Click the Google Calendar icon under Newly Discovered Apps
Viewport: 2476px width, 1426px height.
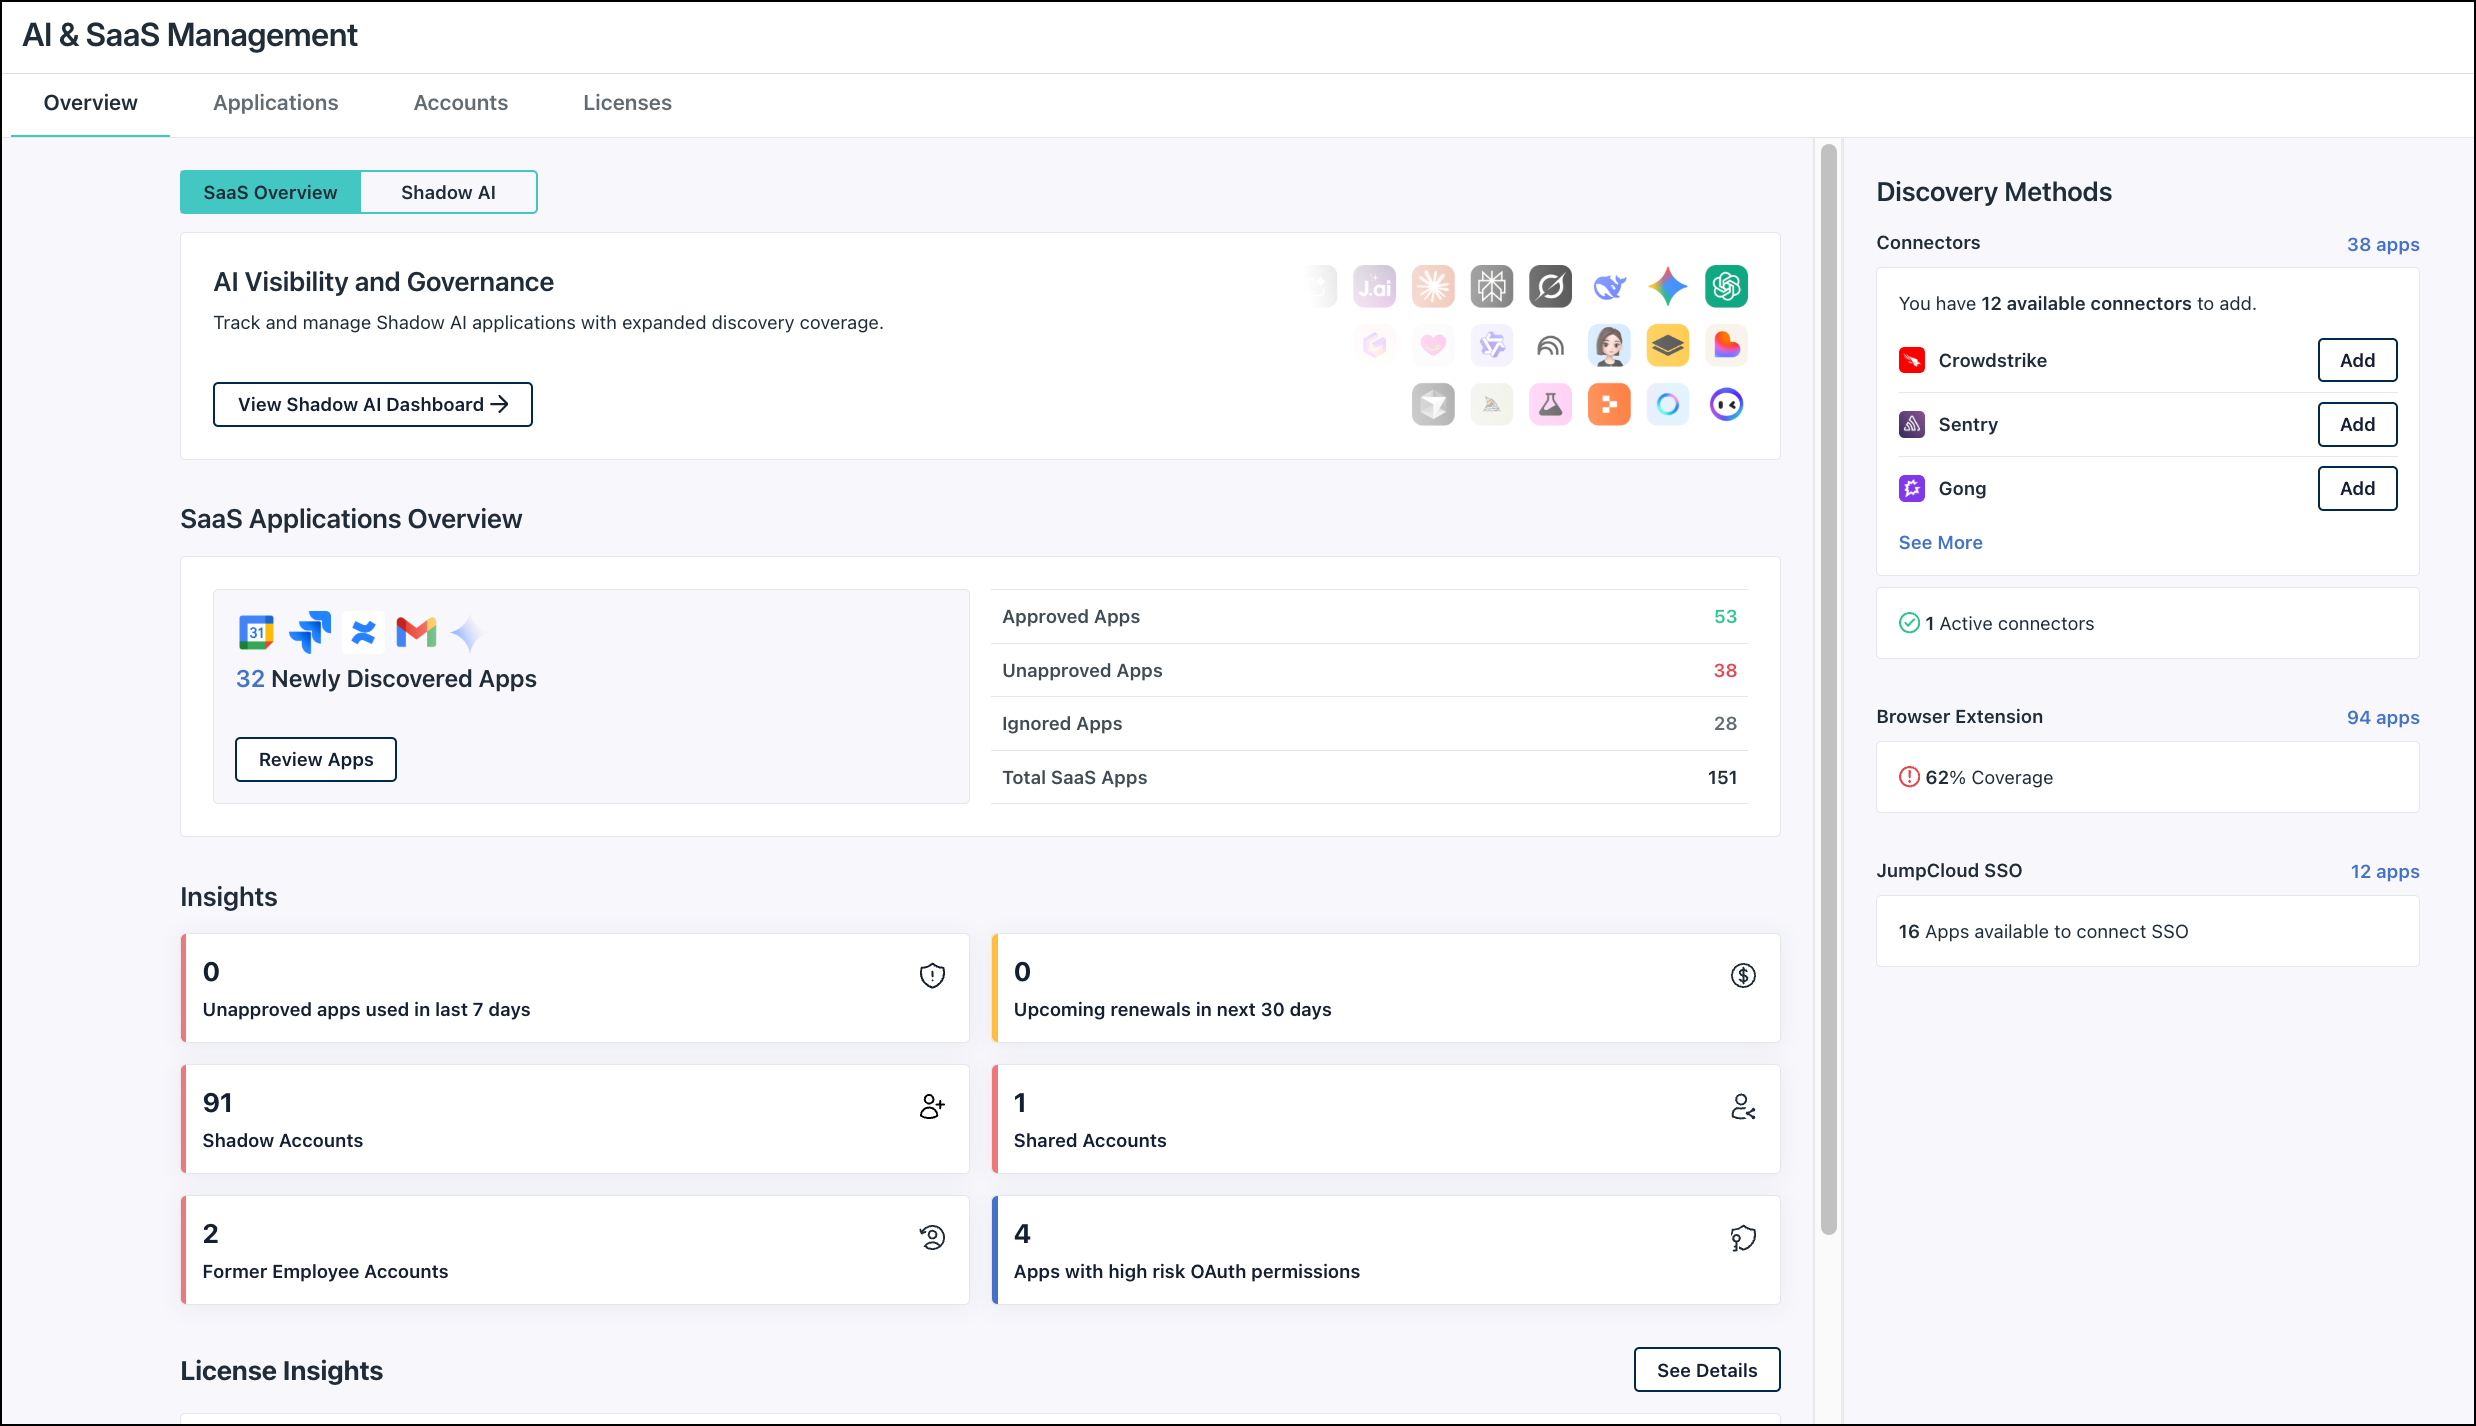[x=256, y=632]
